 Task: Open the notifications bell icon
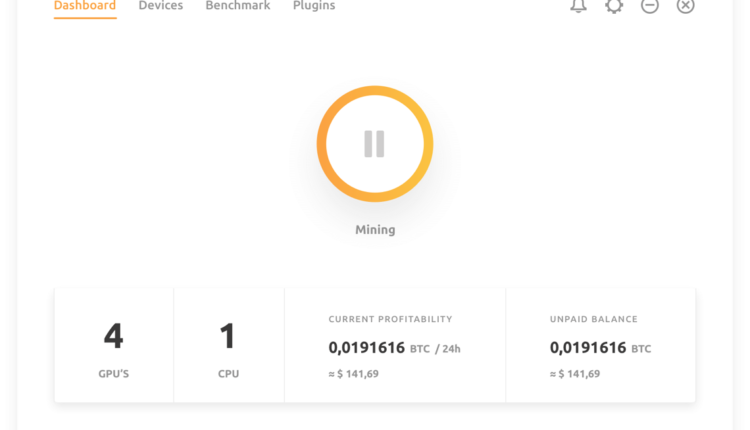pos(578,6)
